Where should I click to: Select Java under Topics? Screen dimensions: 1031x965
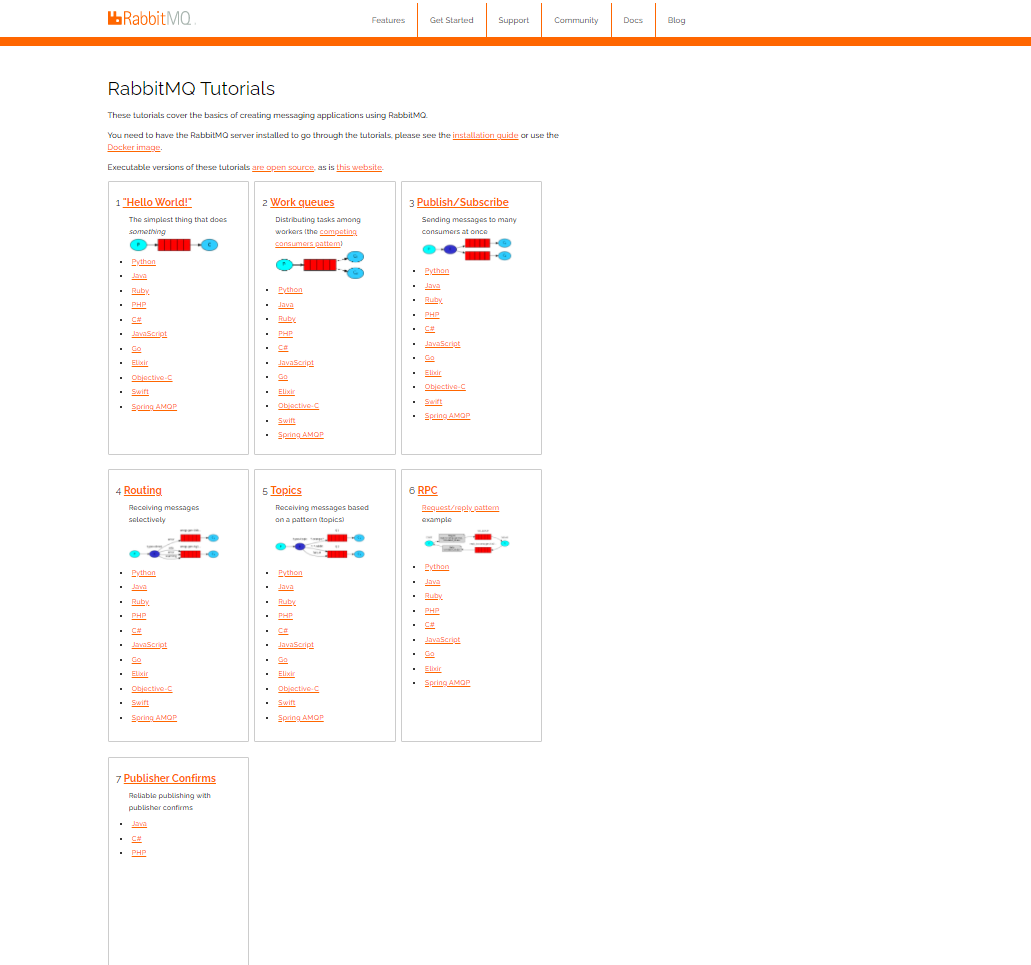286,587
